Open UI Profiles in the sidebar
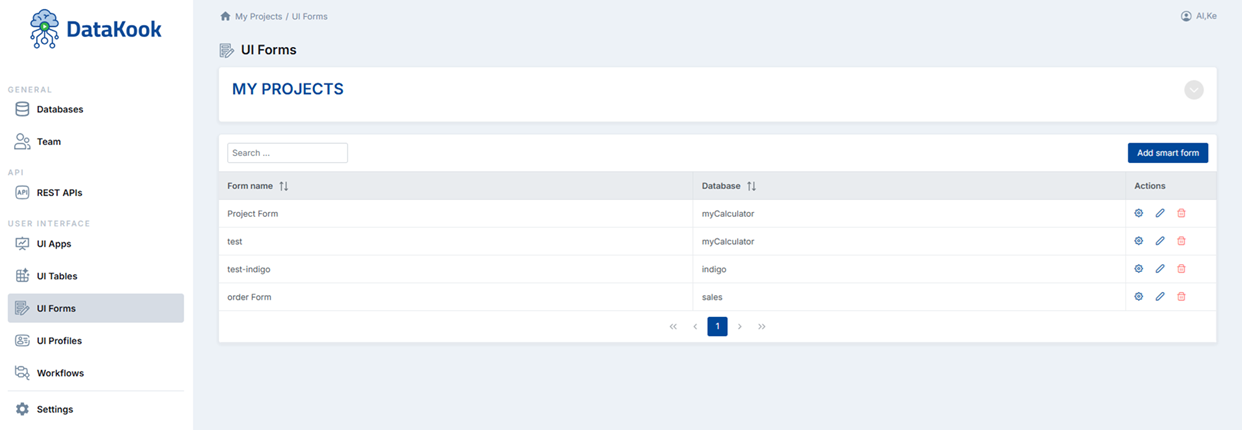Screen dimensions: 1242x430 [x=96, y=341]
